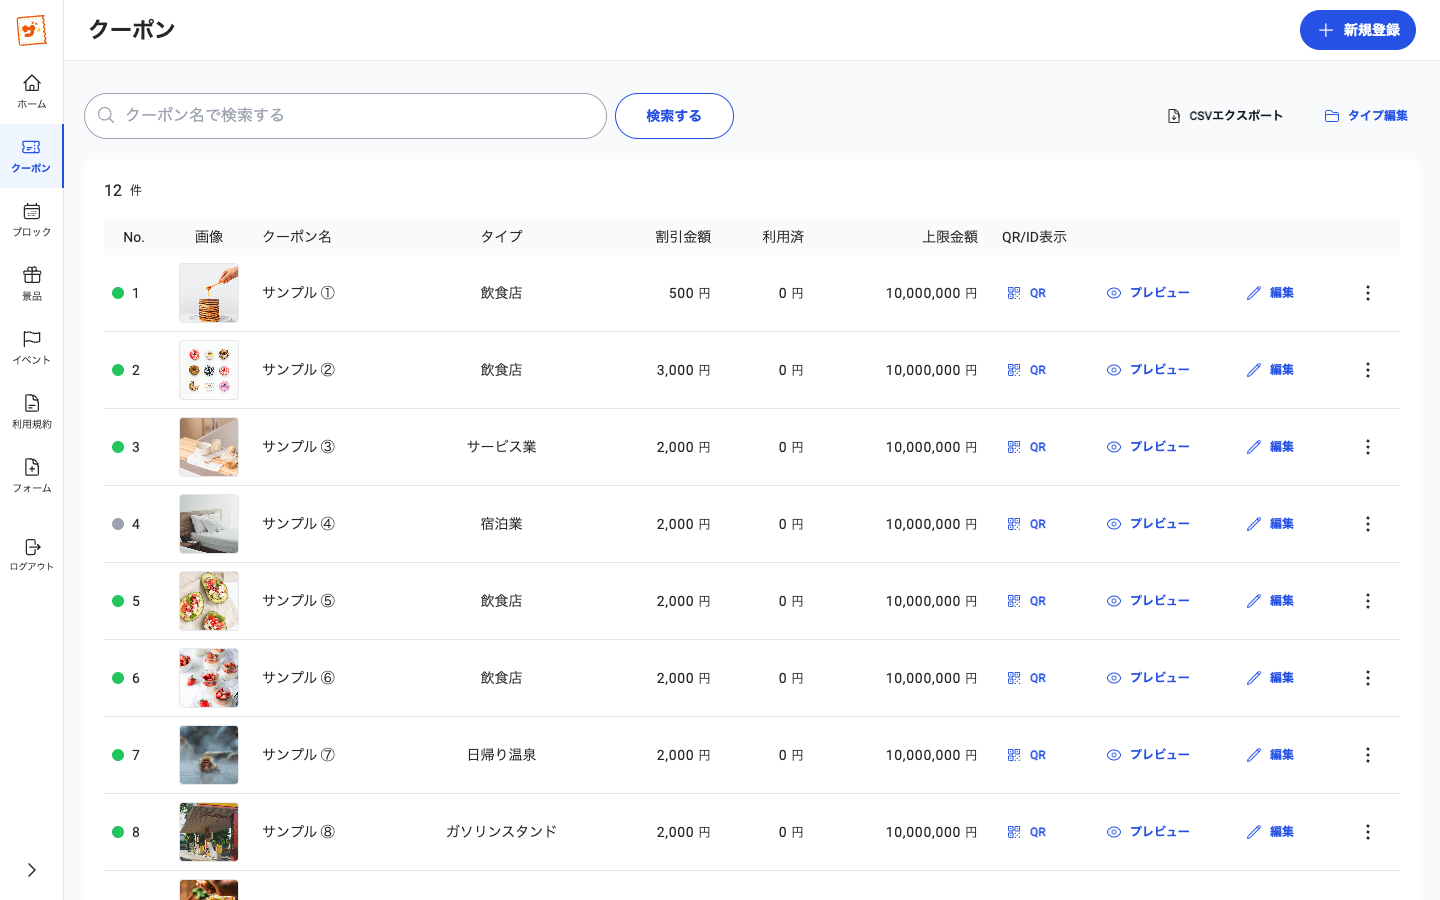This screenshot has width=1440, height=900.
Task: Open 利用規約 document page
Action: (31, 412)
